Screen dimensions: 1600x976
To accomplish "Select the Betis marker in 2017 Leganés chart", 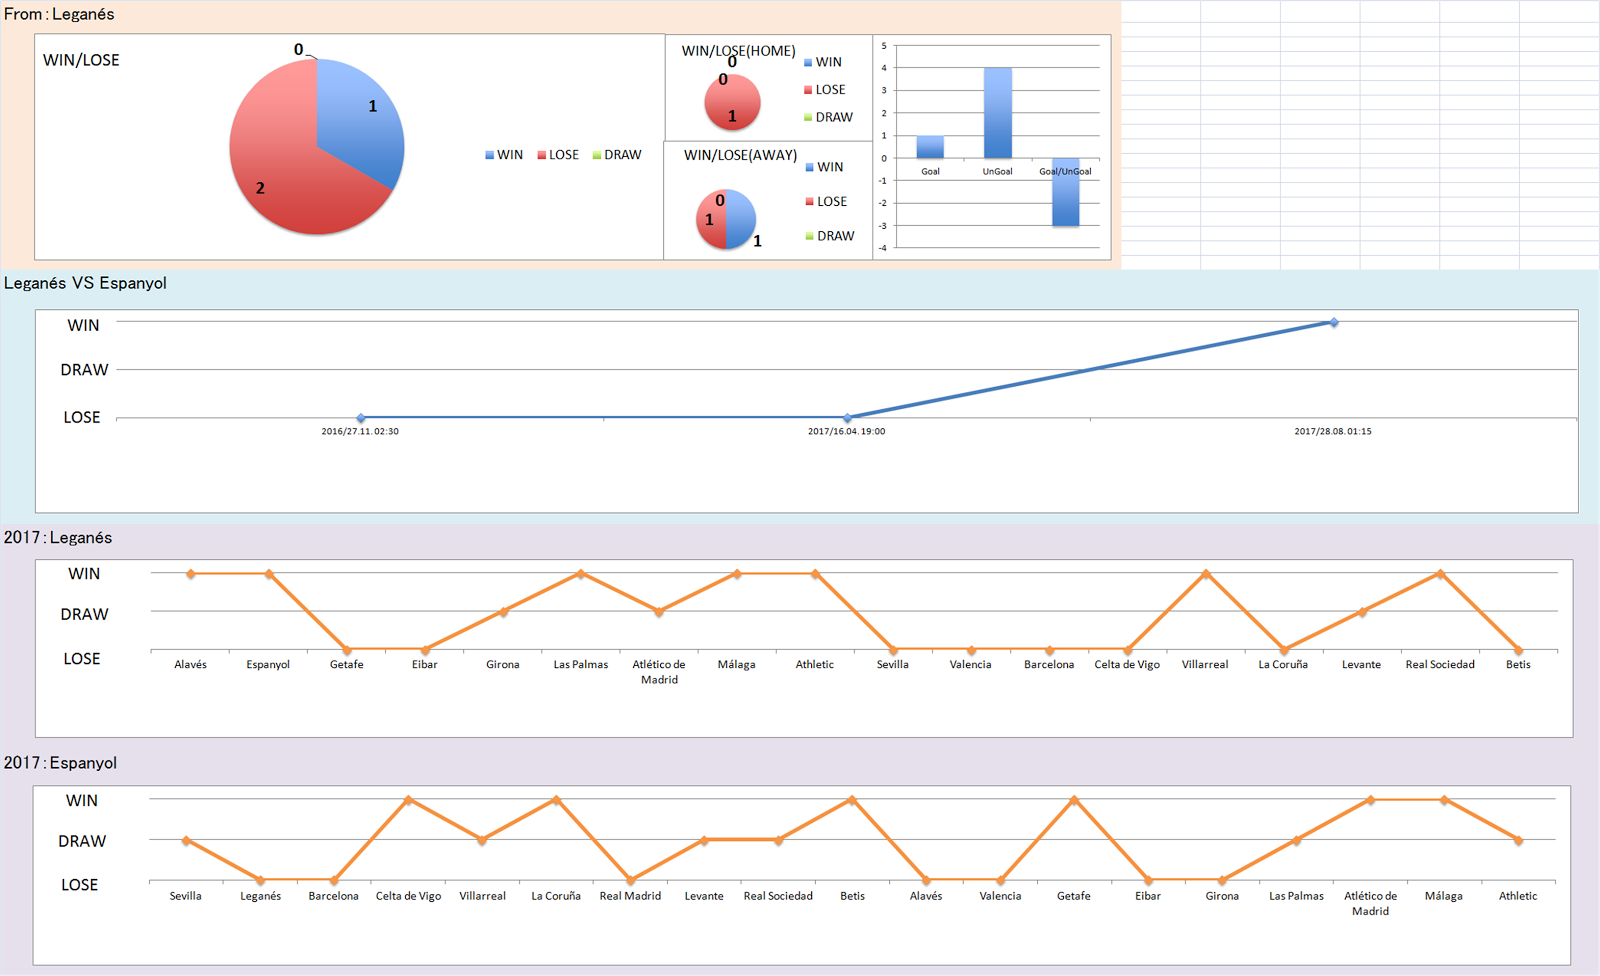I will pos(1519,650).
